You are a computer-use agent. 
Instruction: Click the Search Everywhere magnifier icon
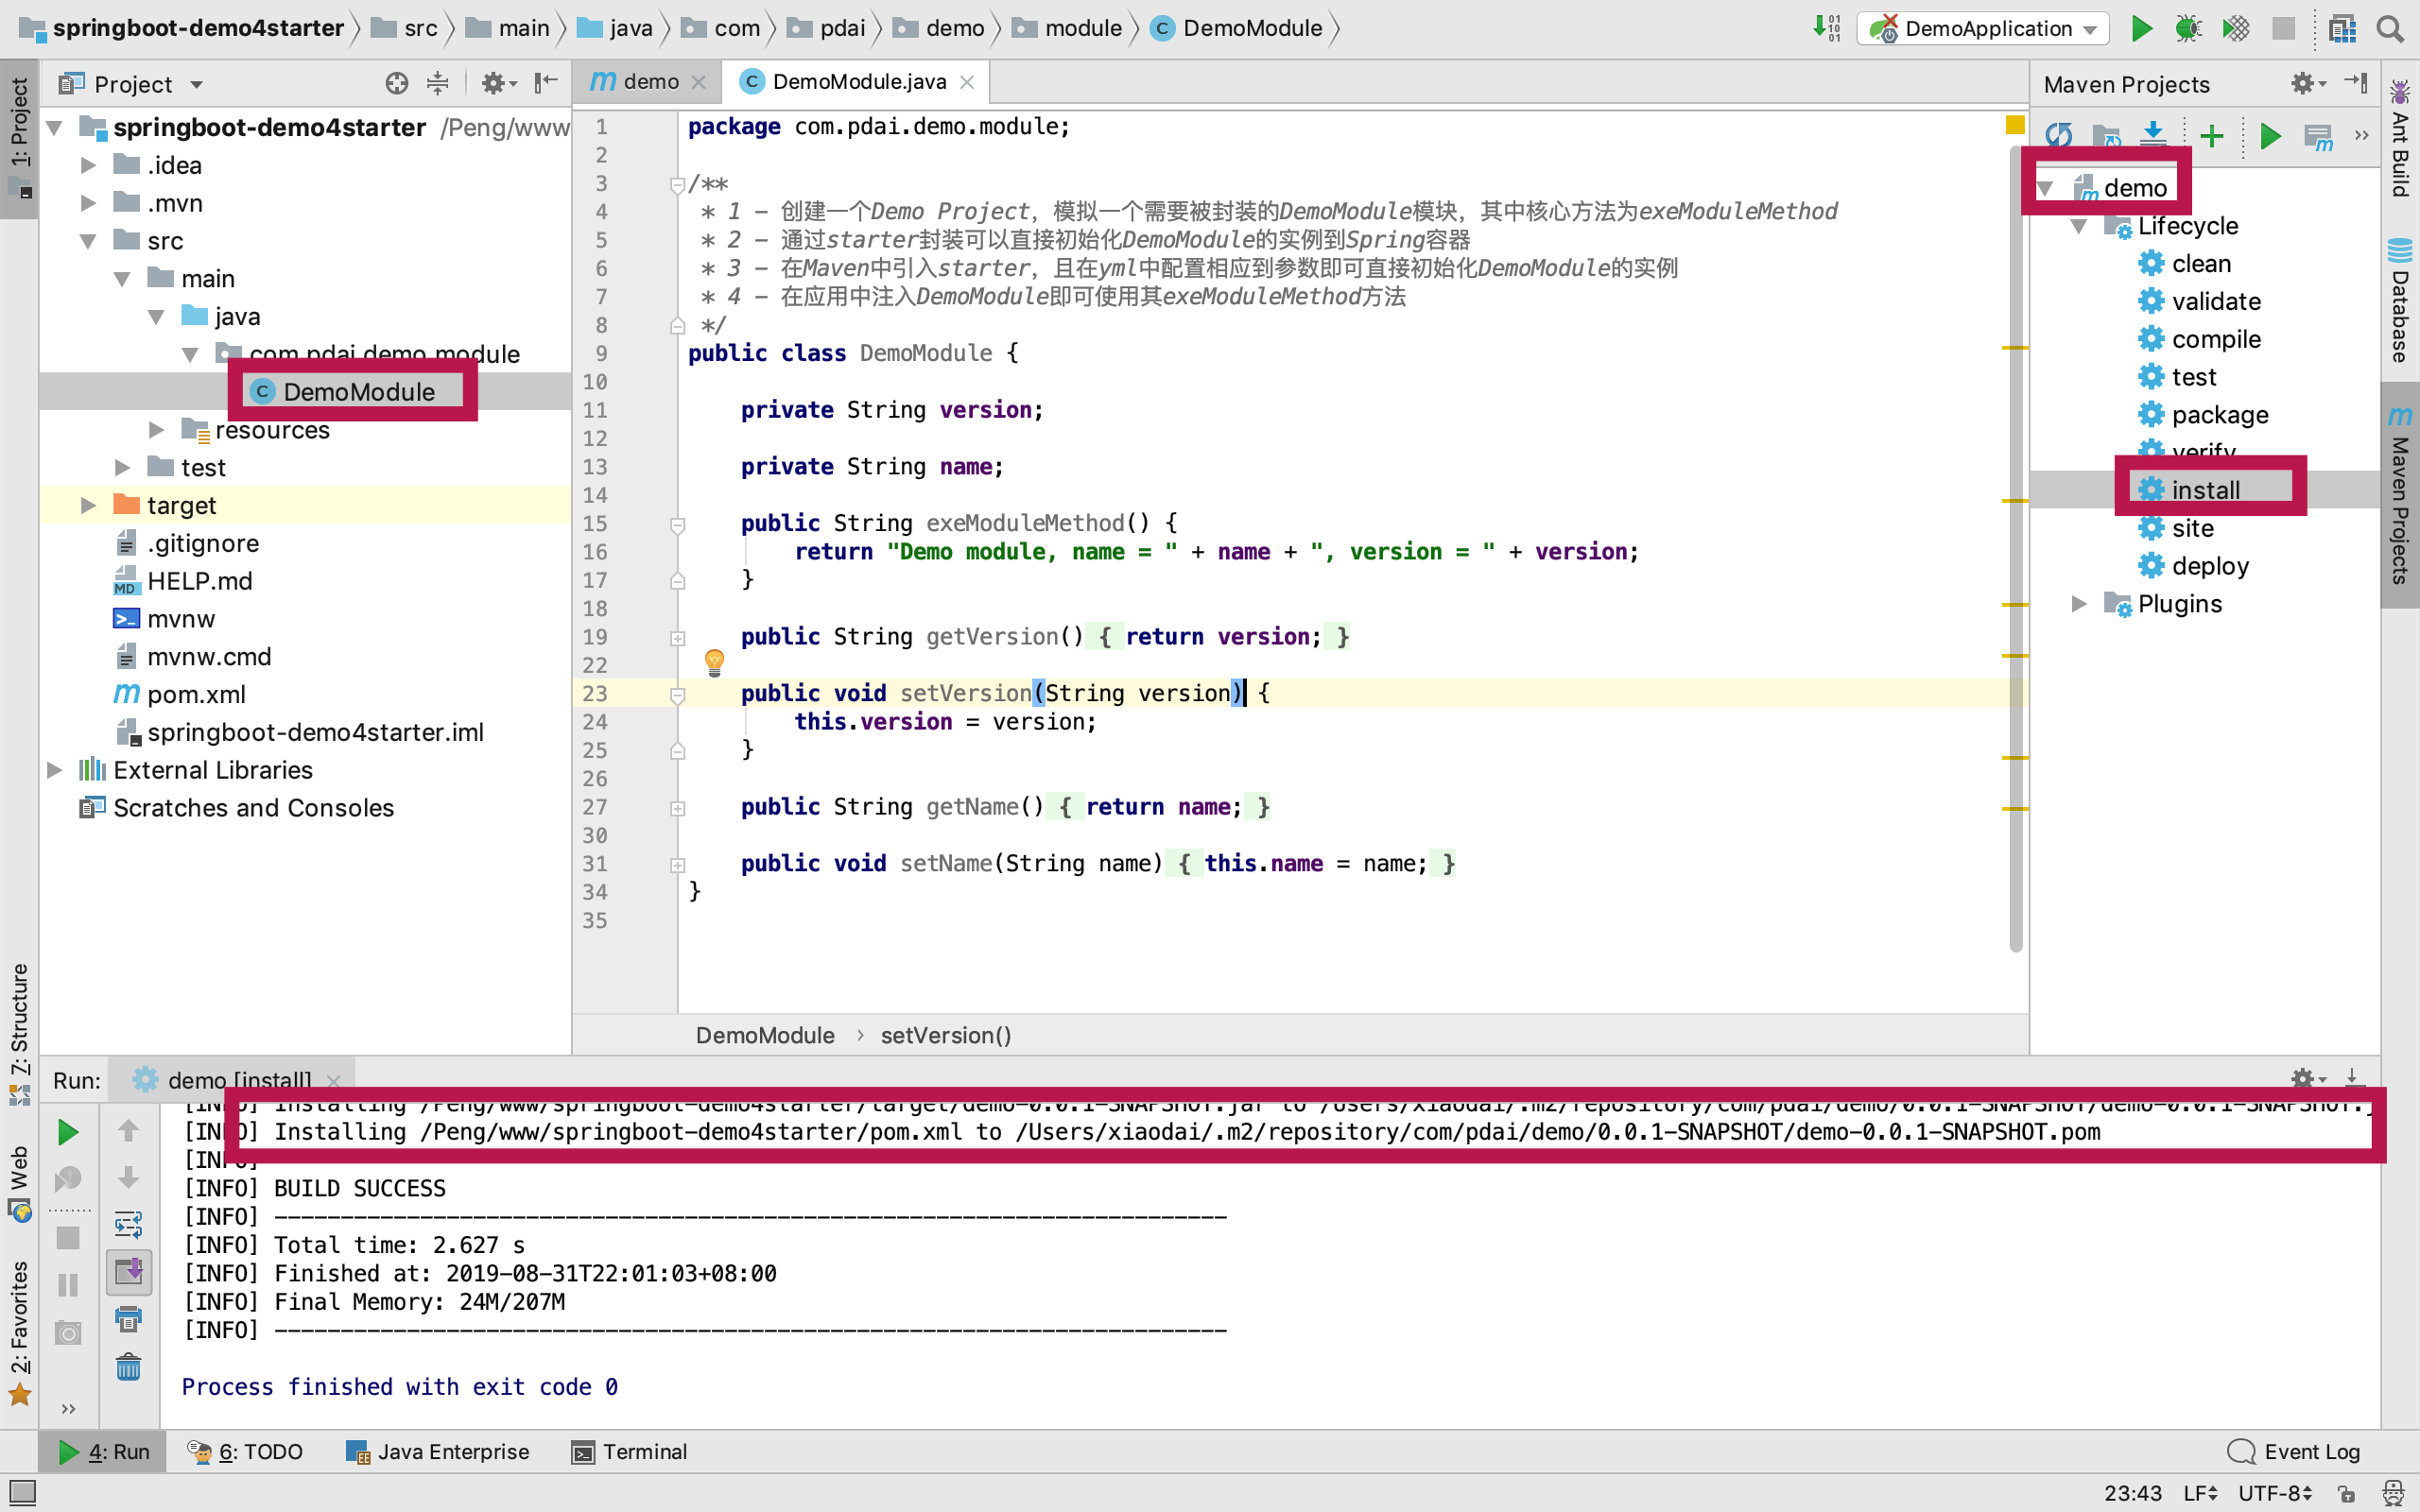pos(2389,28)
